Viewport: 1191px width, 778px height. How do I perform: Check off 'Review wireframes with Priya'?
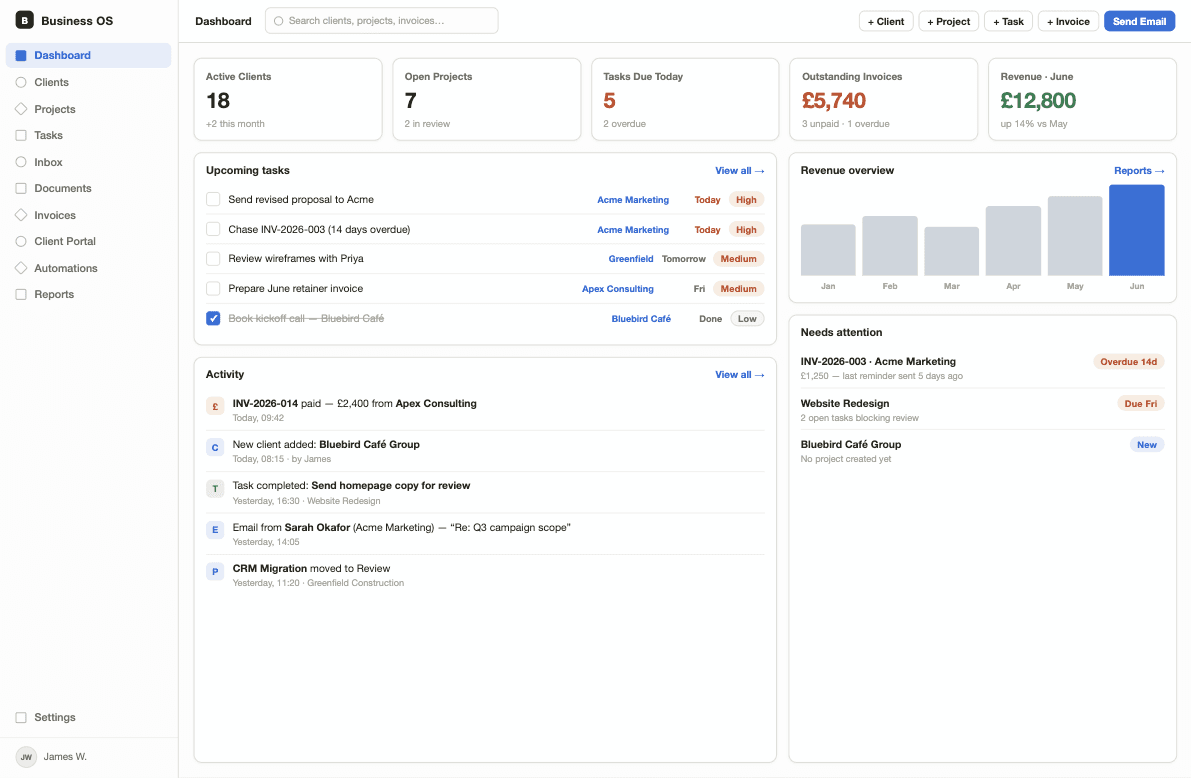click(x=213, y=258)
